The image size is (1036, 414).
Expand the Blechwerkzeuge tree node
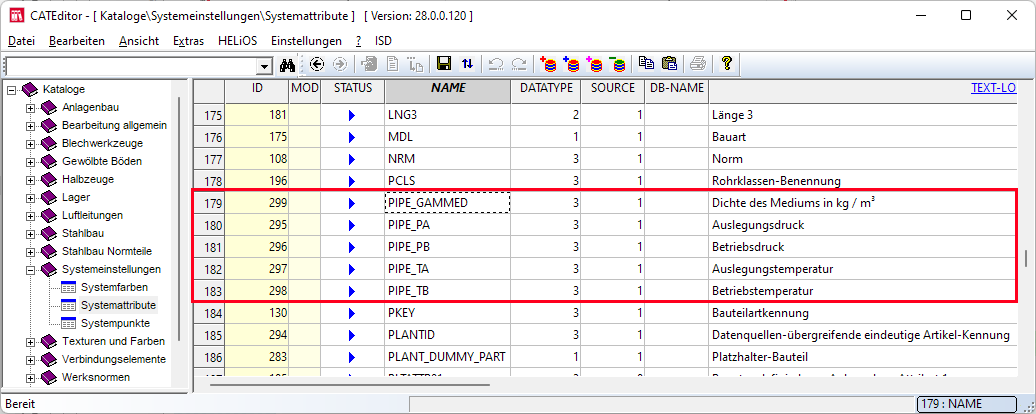pos(30,143)
